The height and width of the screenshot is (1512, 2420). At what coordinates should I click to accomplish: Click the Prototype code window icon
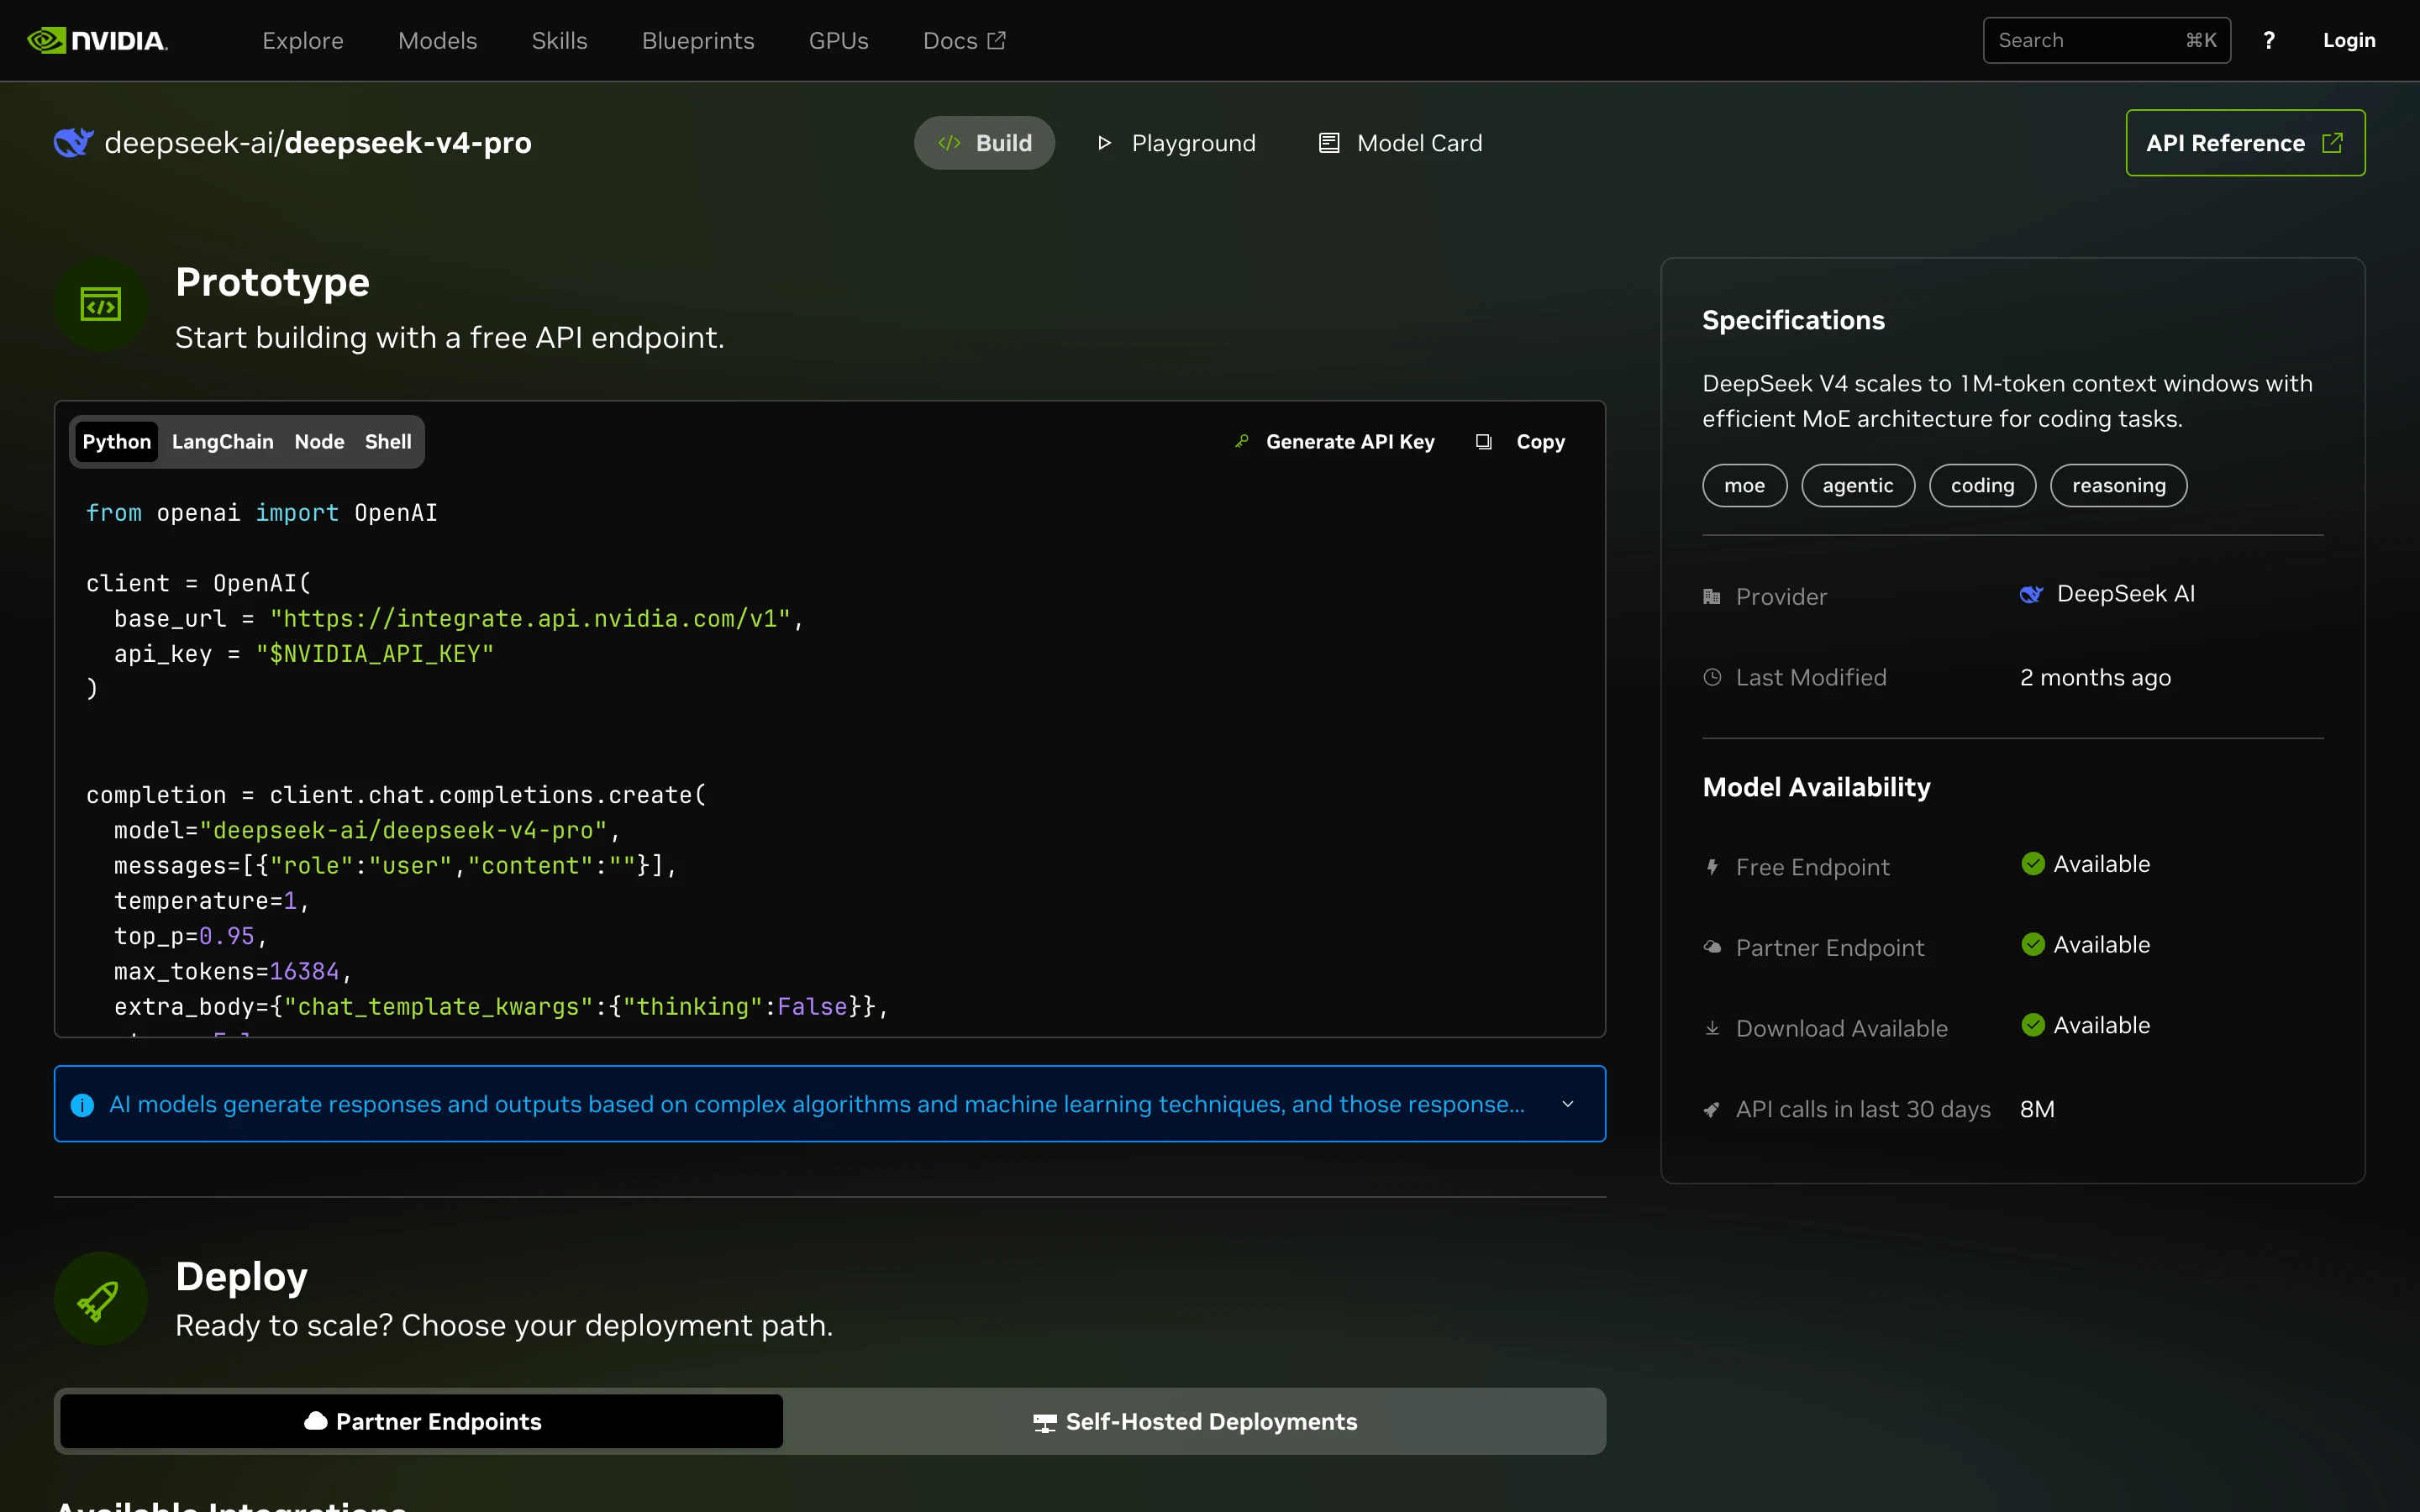[x=100, y=304]
